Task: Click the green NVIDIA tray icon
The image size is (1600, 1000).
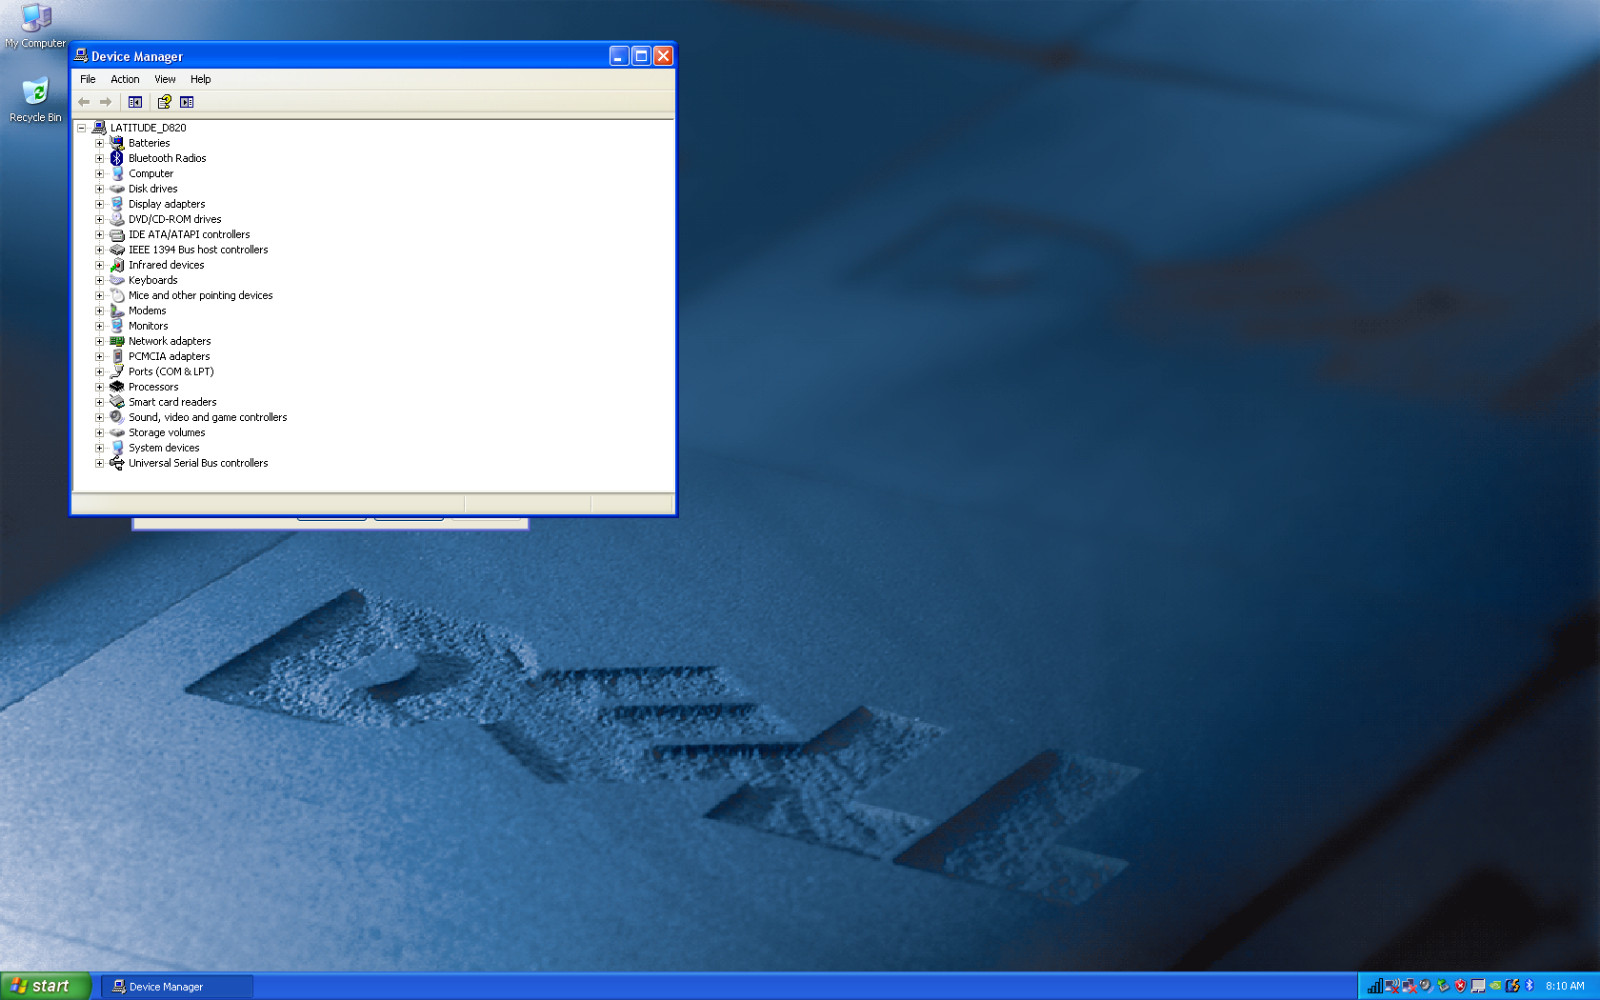Action: coord(1495,986)
